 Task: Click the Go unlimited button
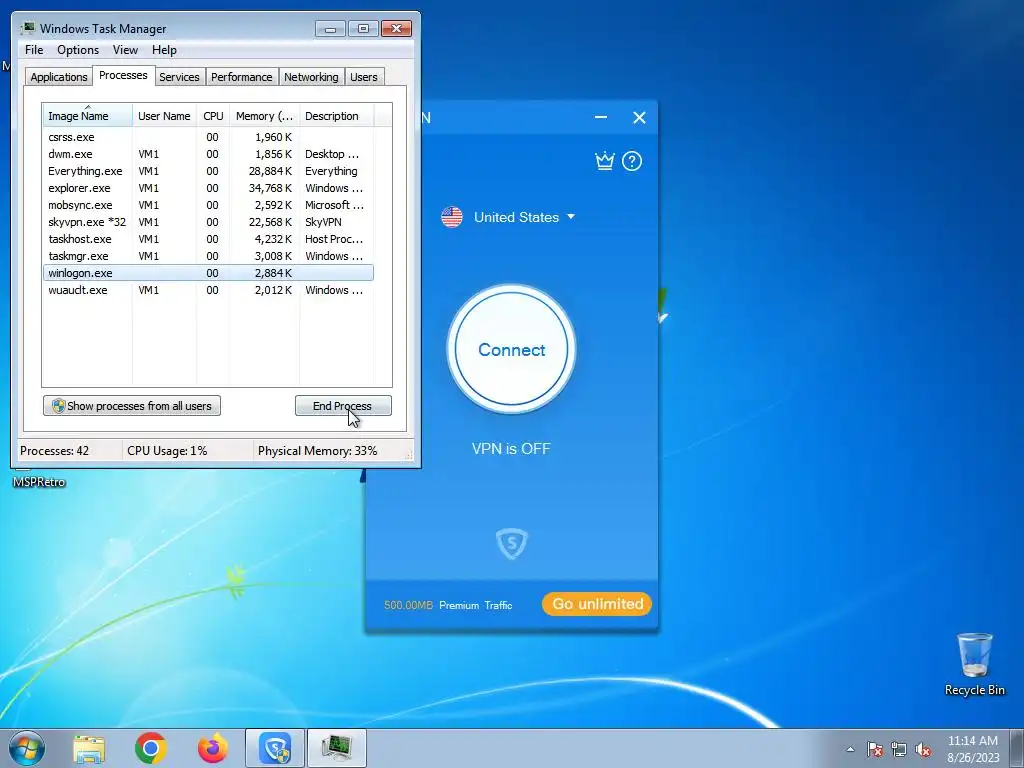pyautogui.click(x=597, y=604)
